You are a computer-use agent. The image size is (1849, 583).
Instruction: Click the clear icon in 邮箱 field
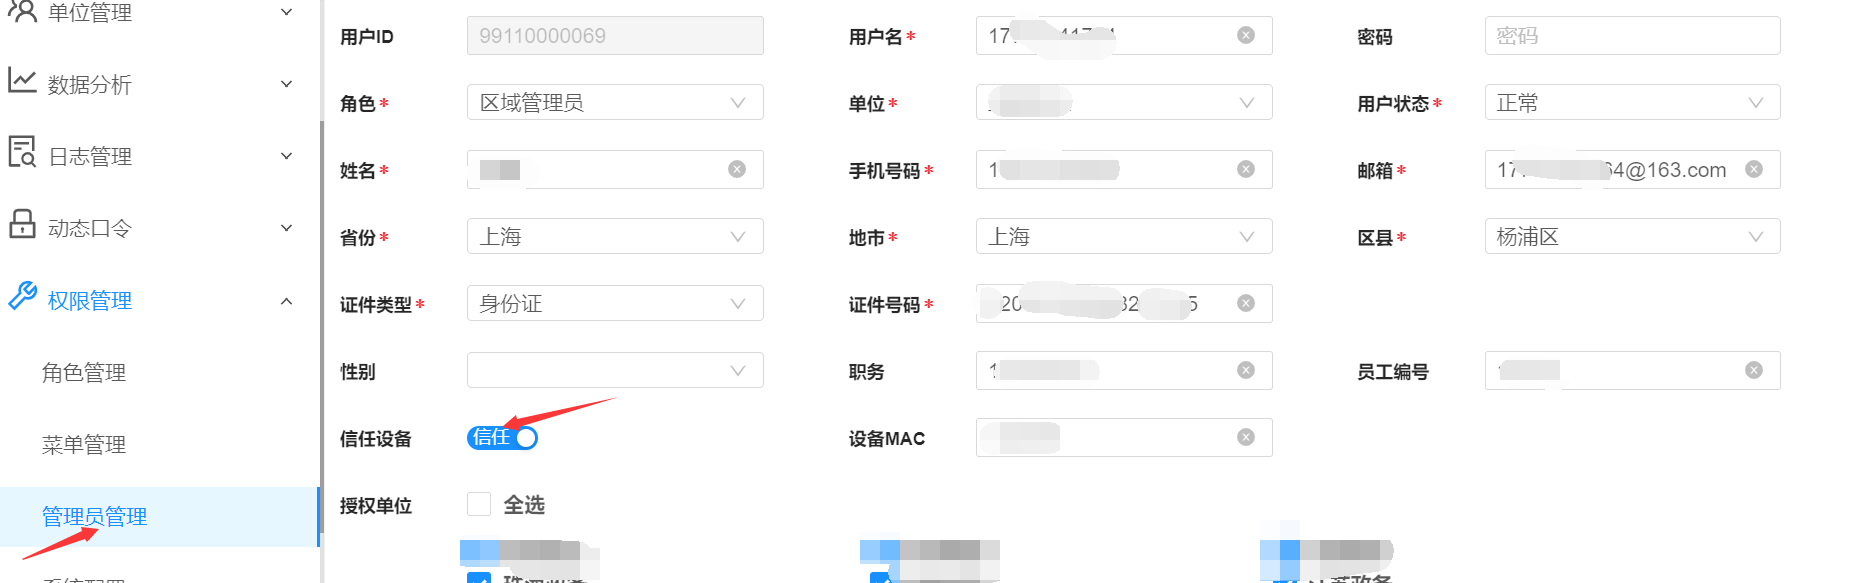pos(1753,169)
